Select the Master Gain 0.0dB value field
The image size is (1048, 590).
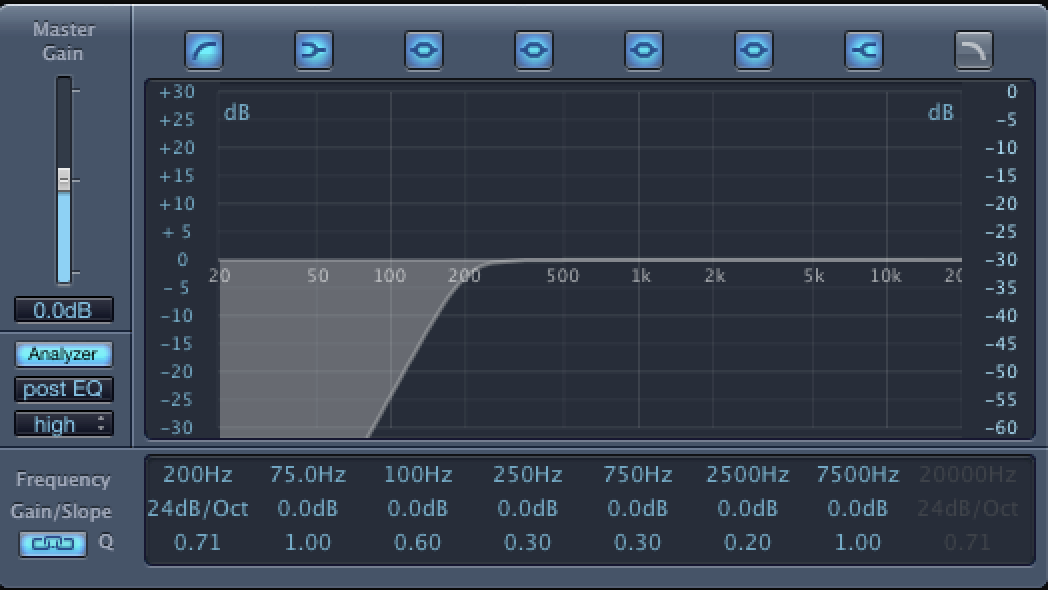[63, 310]
